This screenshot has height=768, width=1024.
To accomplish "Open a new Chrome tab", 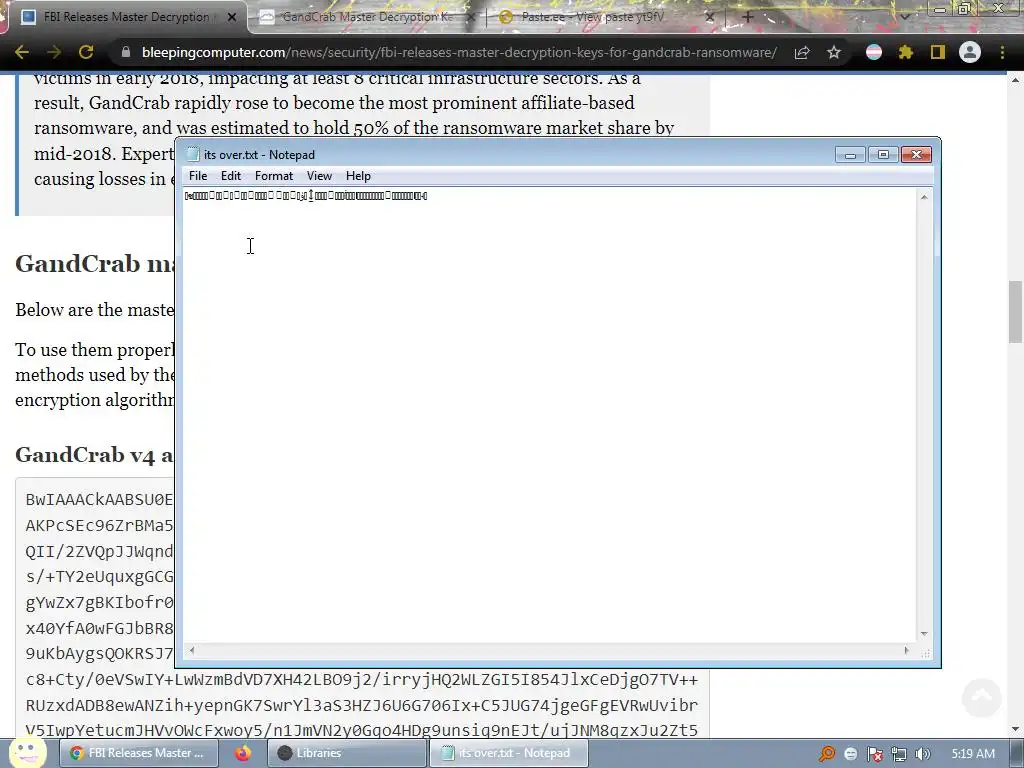I will tap(748, 17).
